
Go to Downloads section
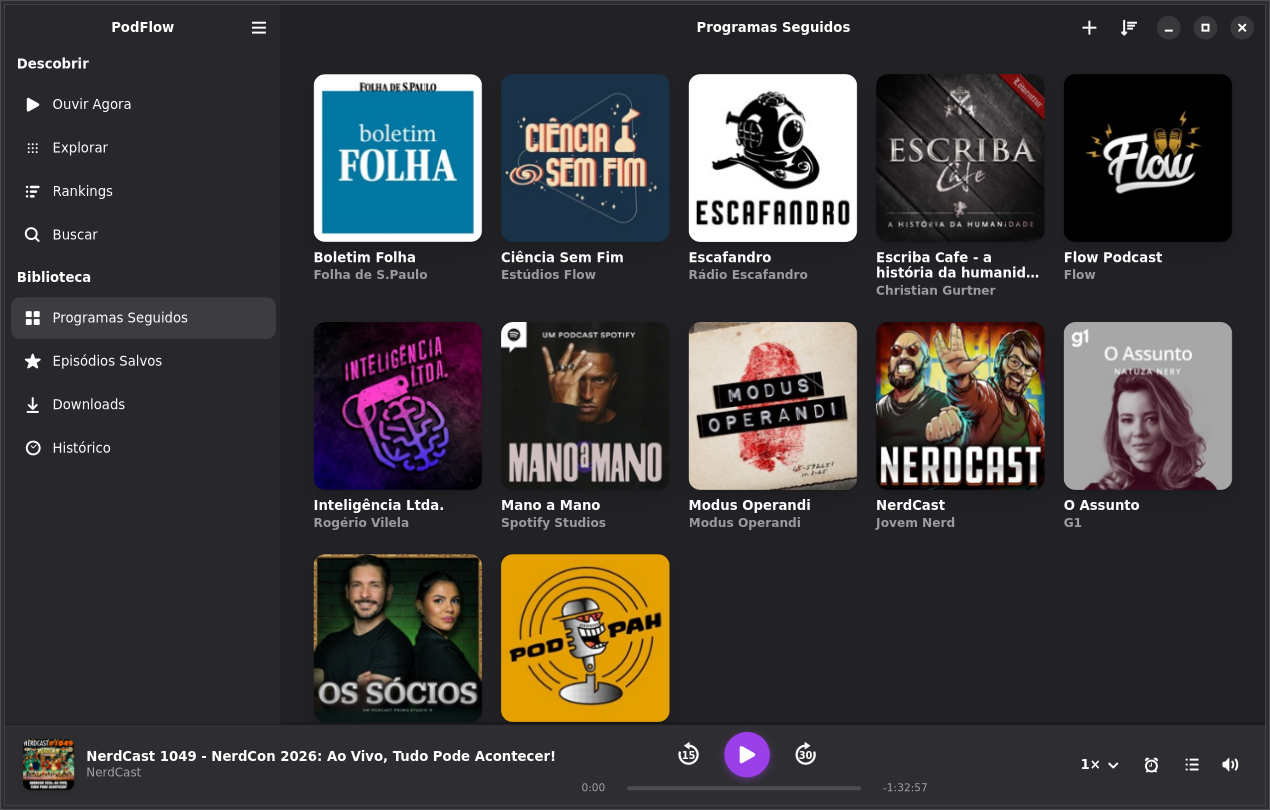(x=143, y=405)
